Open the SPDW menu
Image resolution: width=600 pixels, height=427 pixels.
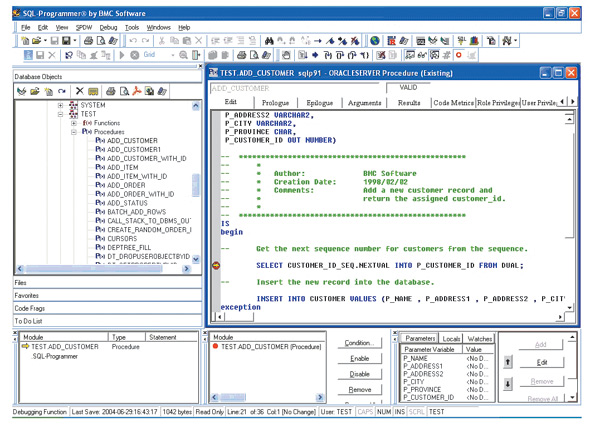84,28
